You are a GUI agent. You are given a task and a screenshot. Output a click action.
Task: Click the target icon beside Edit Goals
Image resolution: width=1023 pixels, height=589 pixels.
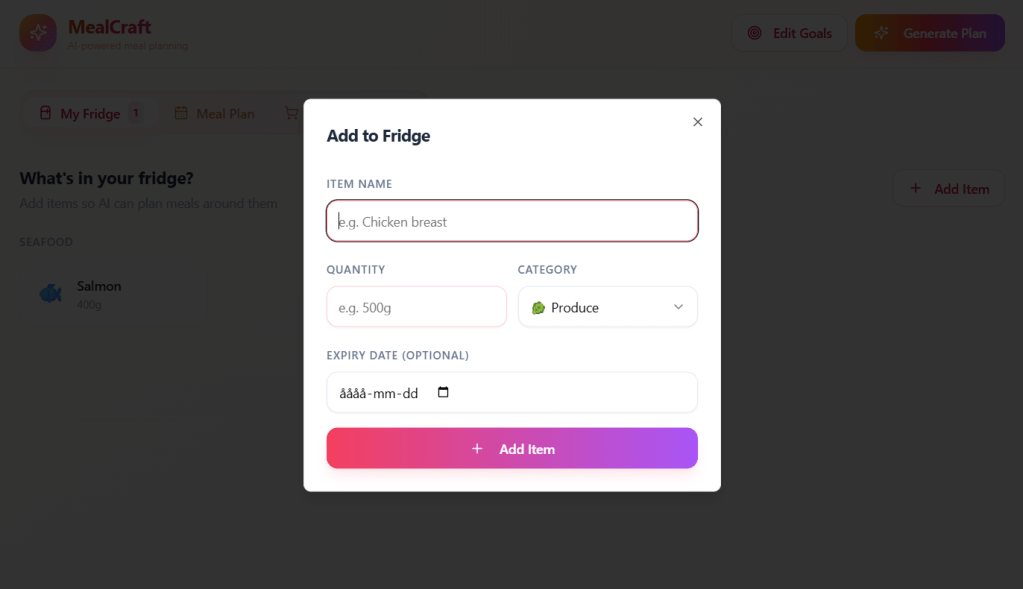point(755,33)
